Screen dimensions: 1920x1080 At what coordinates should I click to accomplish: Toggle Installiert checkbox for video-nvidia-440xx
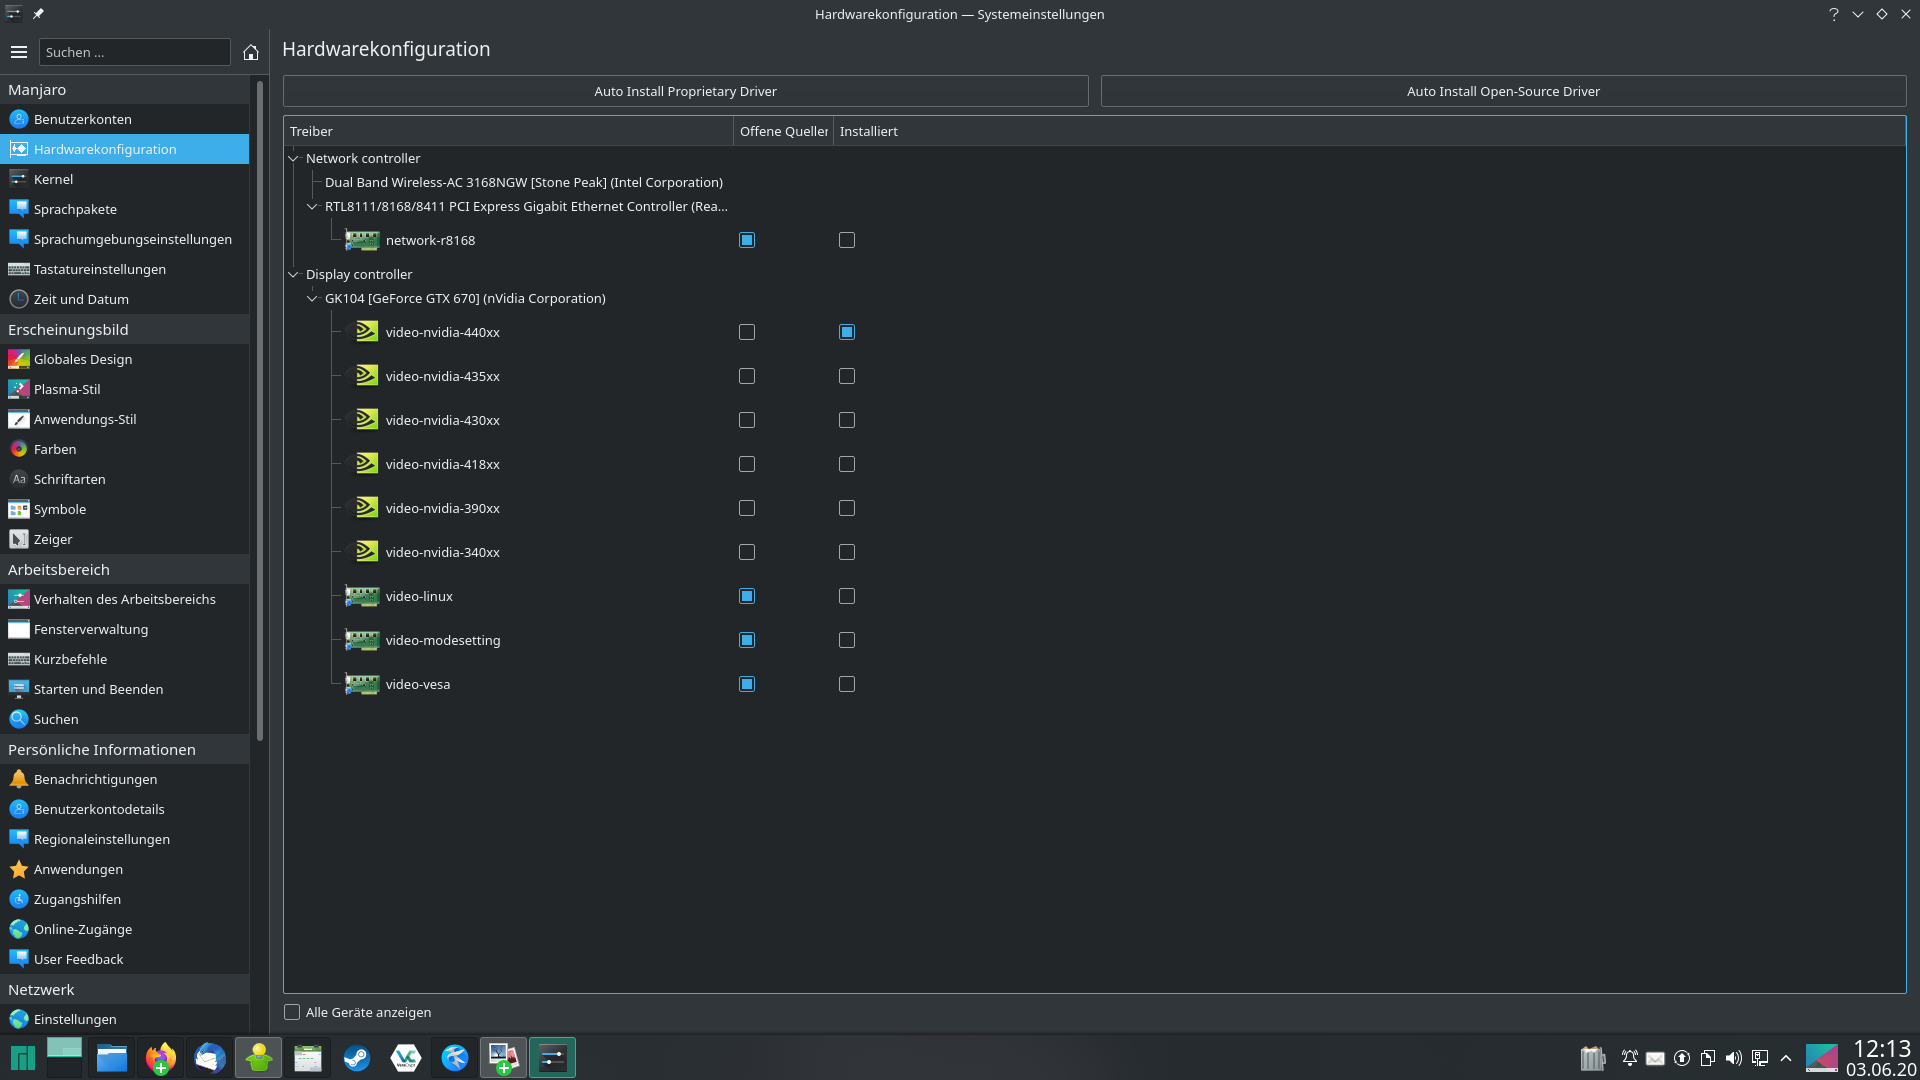(847, 332)
